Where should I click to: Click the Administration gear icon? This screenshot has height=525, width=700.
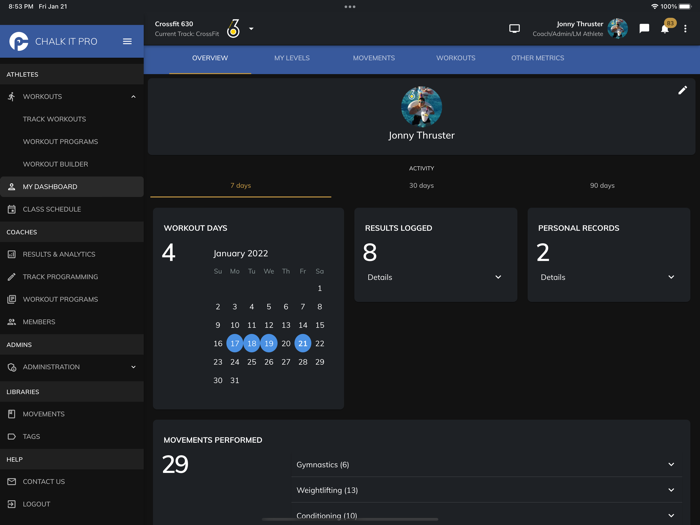tap(12, 367)
